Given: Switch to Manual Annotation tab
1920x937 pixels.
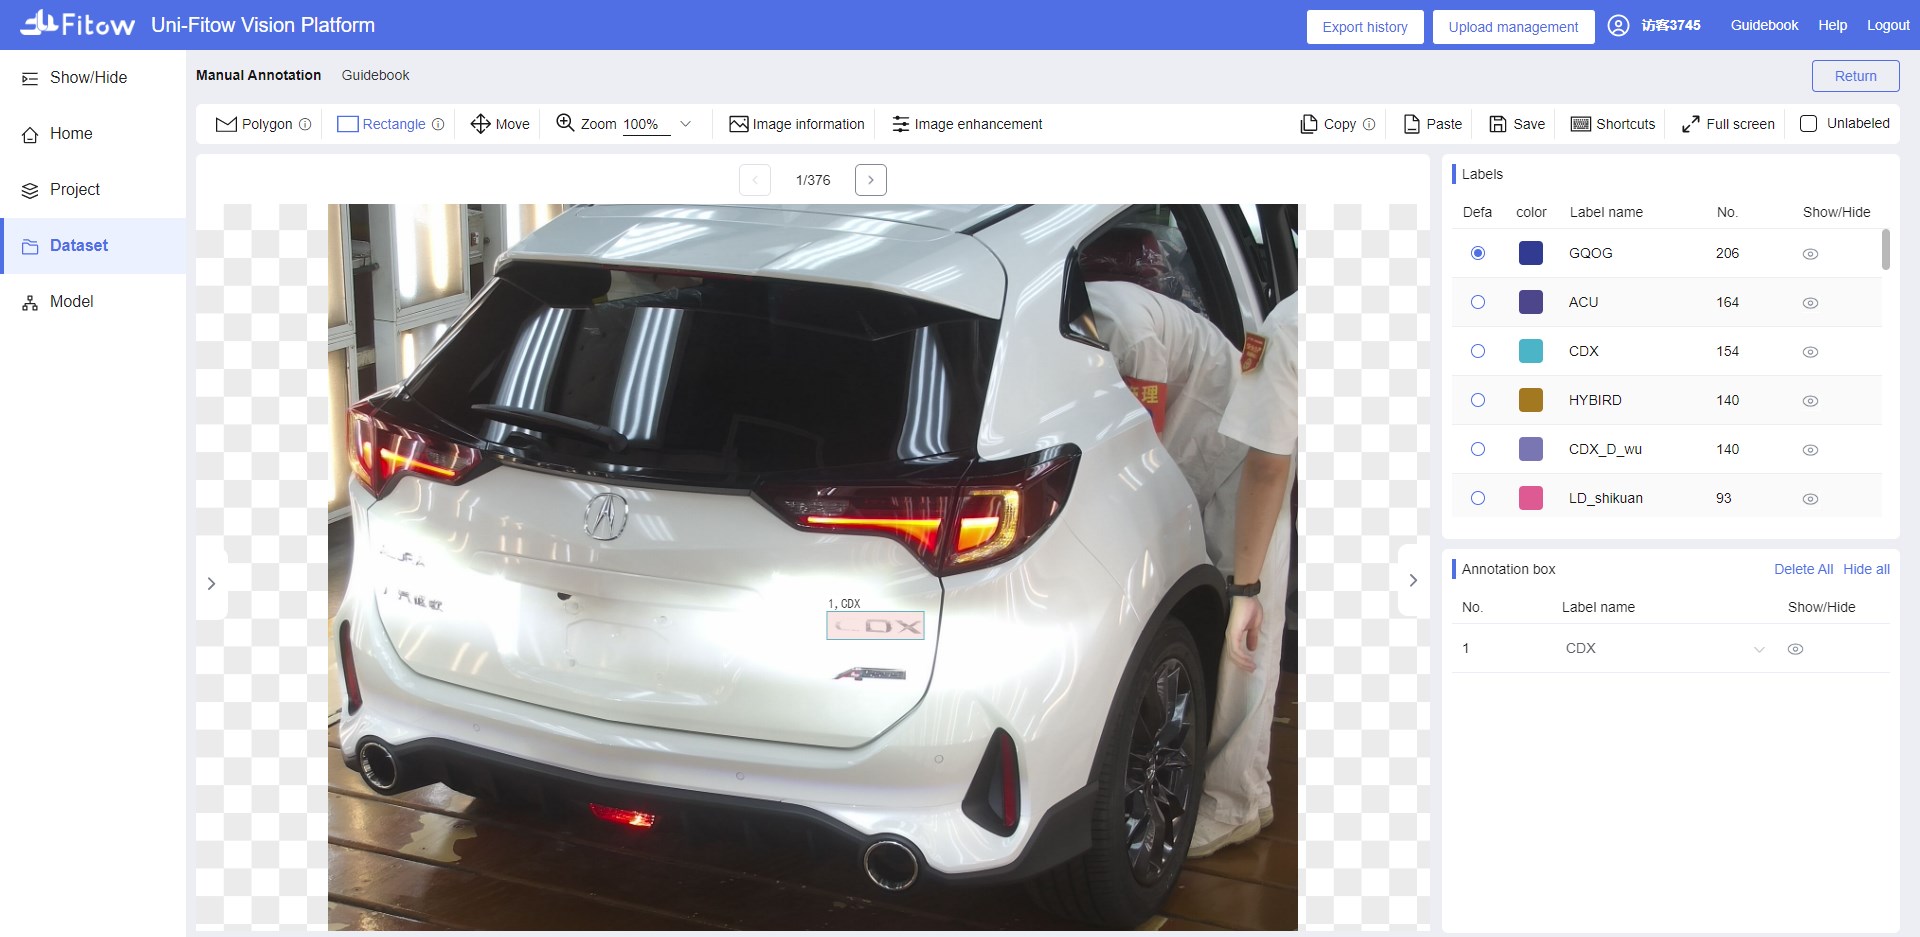Looking at the screenshot, I should click(258, 75).
